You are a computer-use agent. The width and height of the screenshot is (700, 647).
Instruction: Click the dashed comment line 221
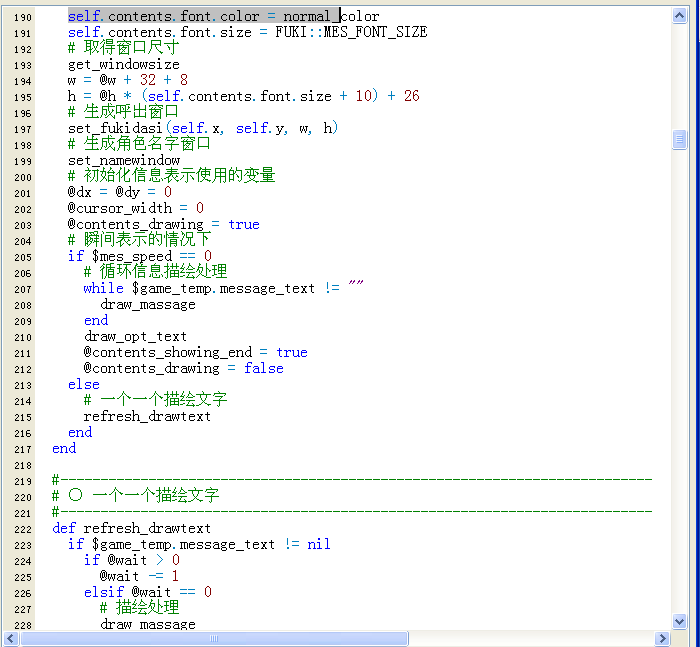[352, 512]
